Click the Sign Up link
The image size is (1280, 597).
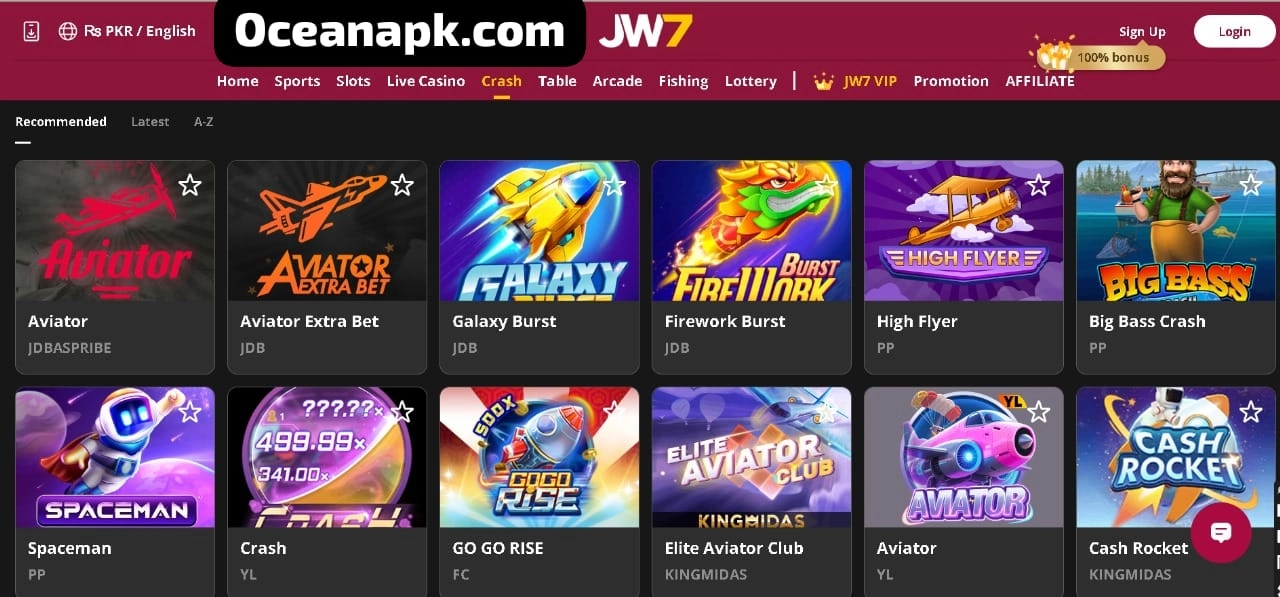click(x=1142, y=32)
